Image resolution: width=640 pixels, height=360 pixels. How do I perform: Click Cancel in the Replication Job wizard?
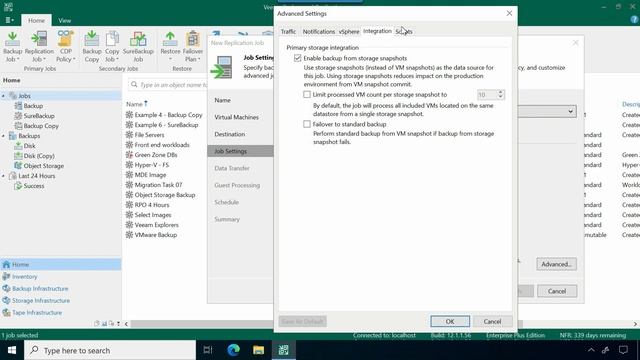[557, 291]
